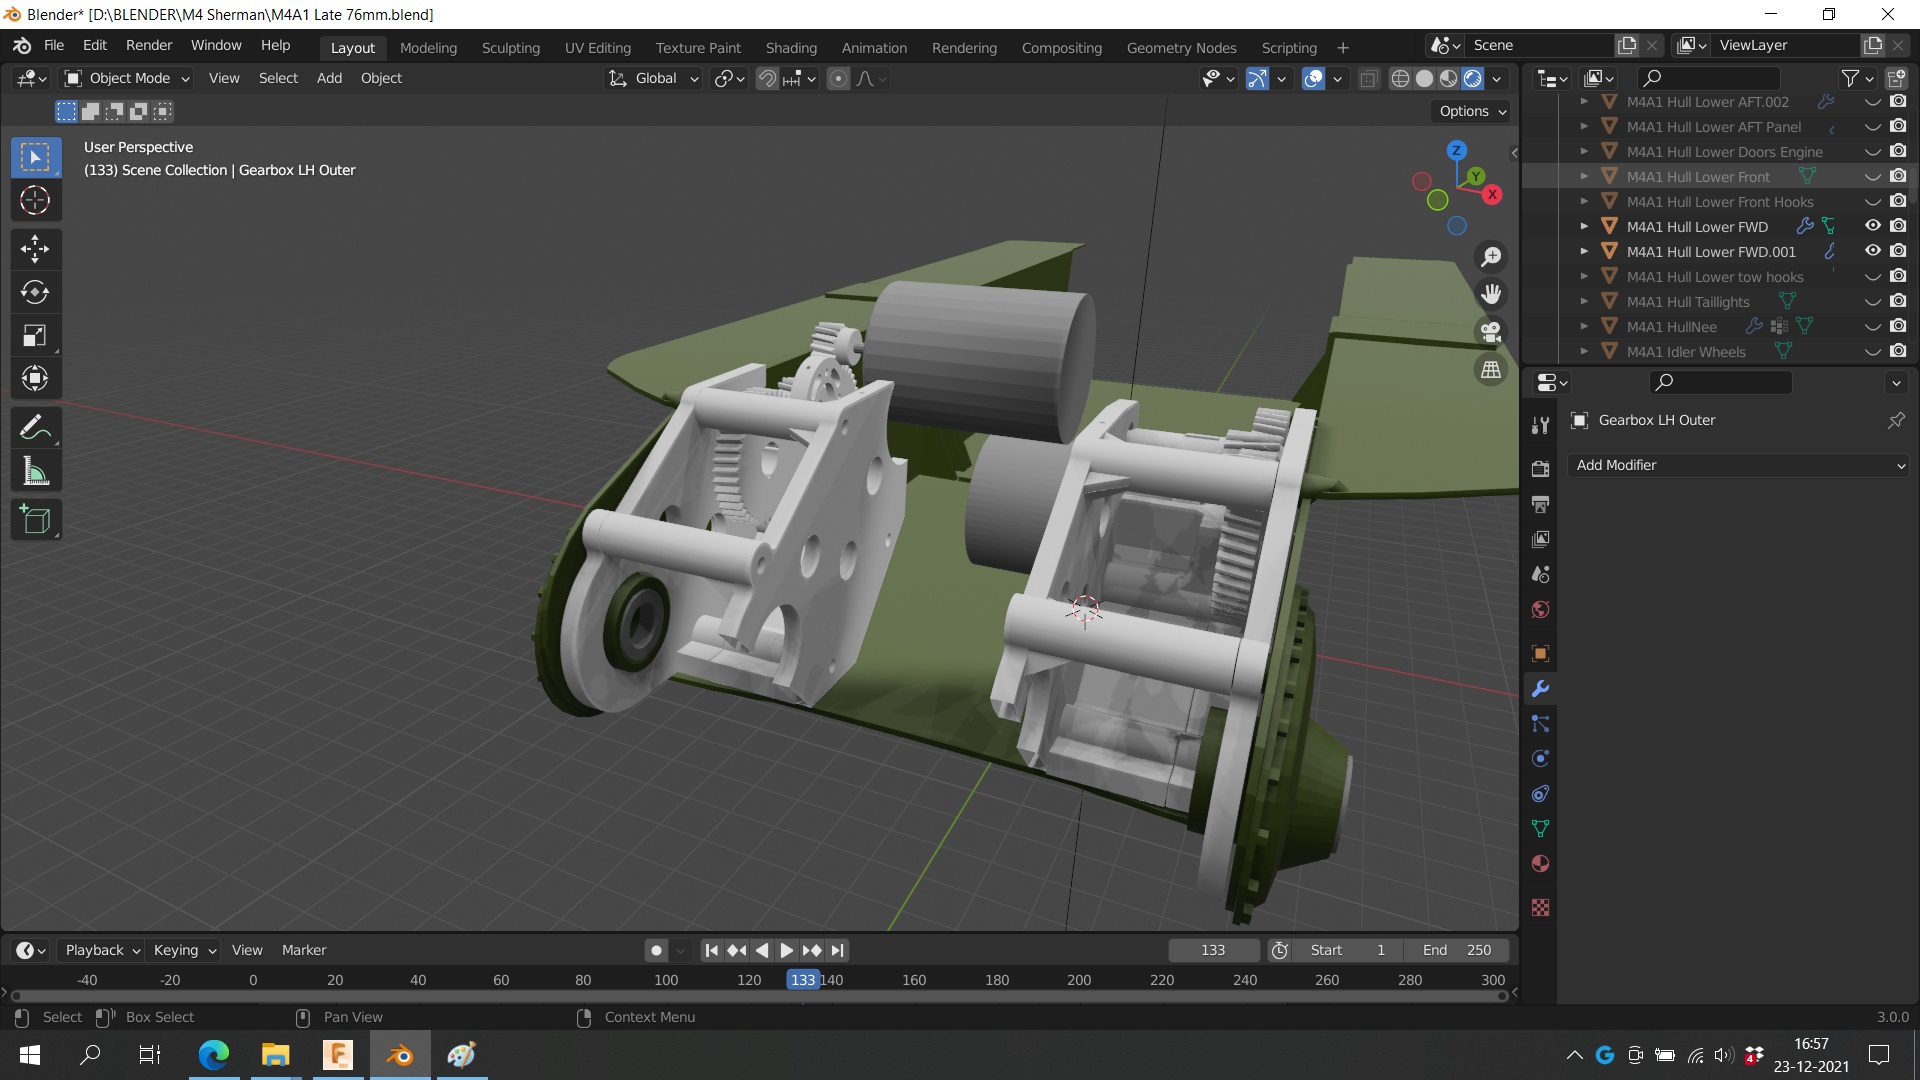Screen dimensions: 1920x1080
Task: Activate the Add Cube tool
Action: point(35,520)
